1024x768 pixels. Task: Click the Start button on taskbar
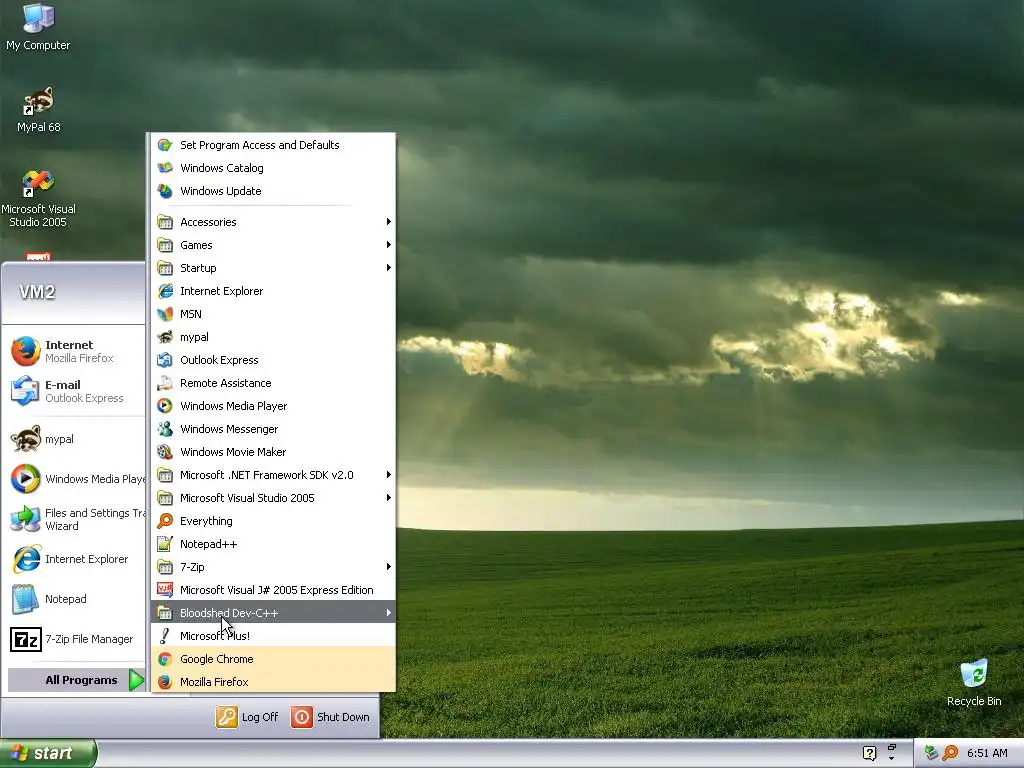pos(48,754)
